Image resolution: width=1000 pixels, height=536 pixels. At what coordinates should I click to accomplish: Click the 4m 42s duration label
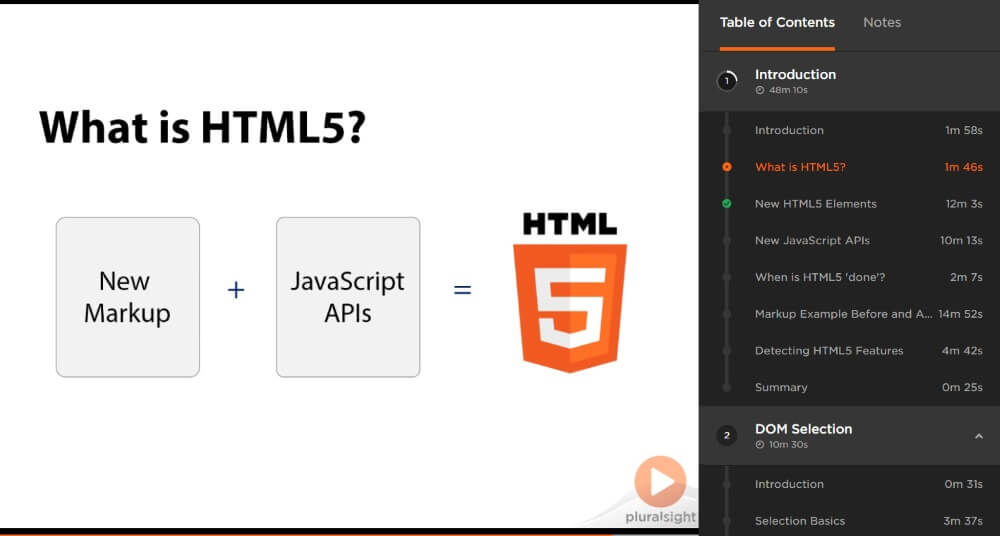tap(962, 351)
